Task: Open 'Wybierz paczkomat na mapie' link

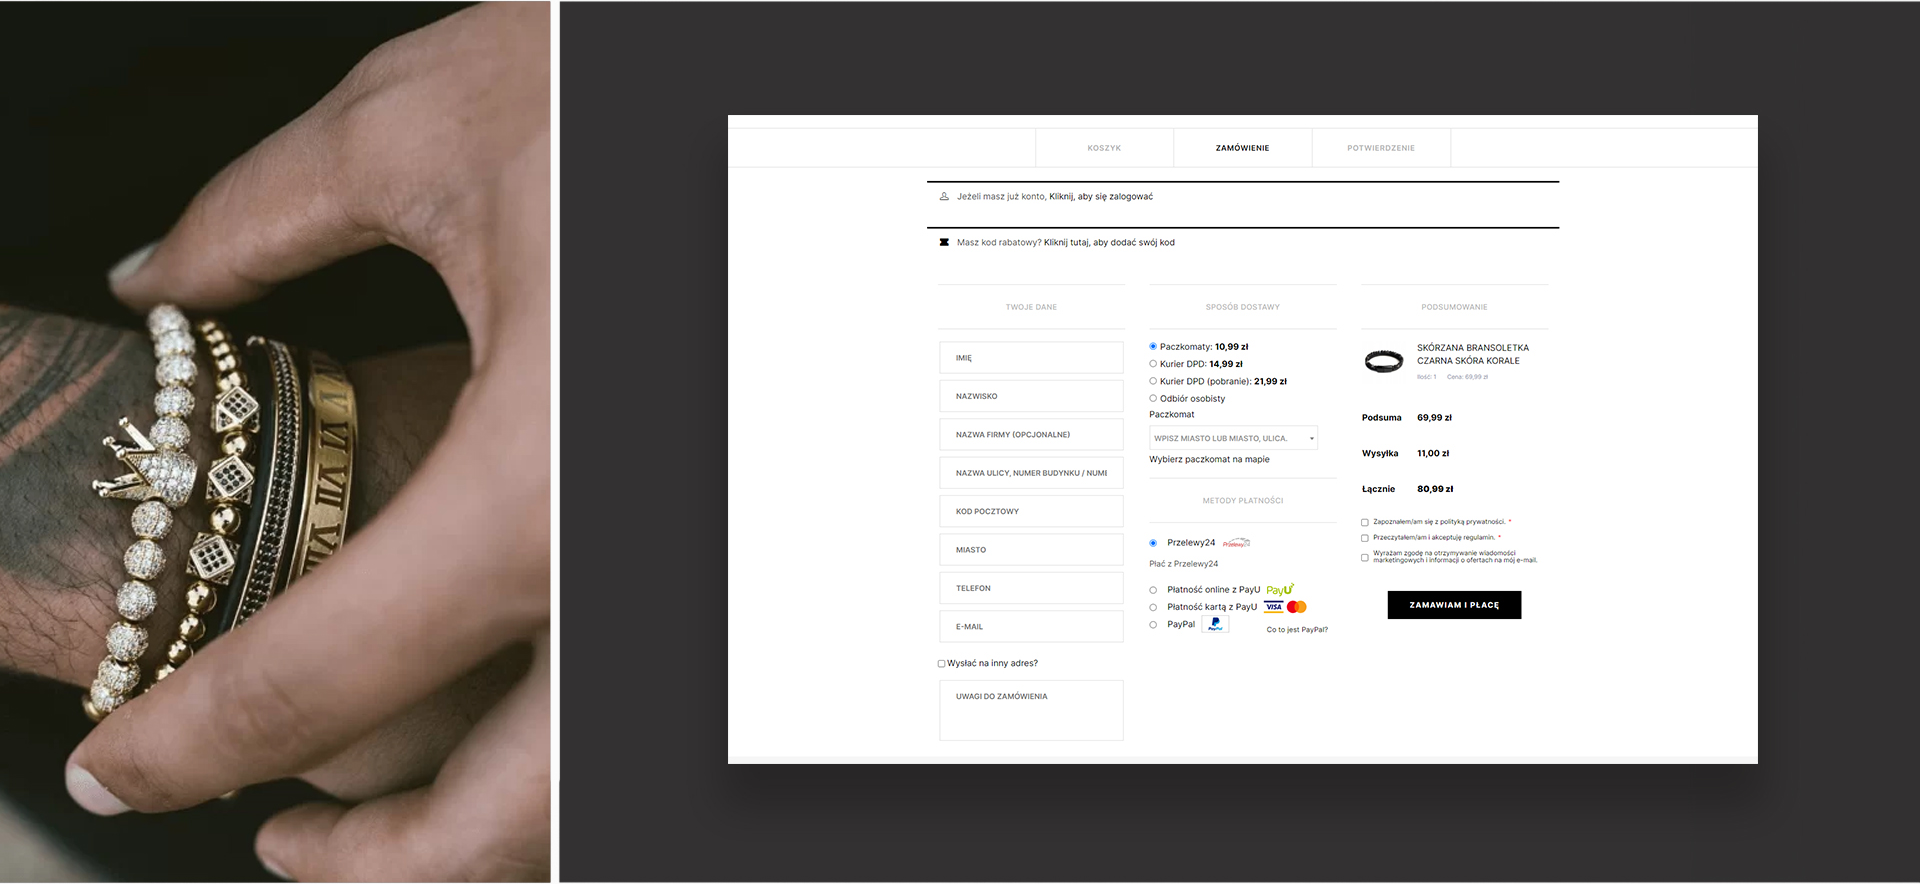Action: [x=1209, y=460]
